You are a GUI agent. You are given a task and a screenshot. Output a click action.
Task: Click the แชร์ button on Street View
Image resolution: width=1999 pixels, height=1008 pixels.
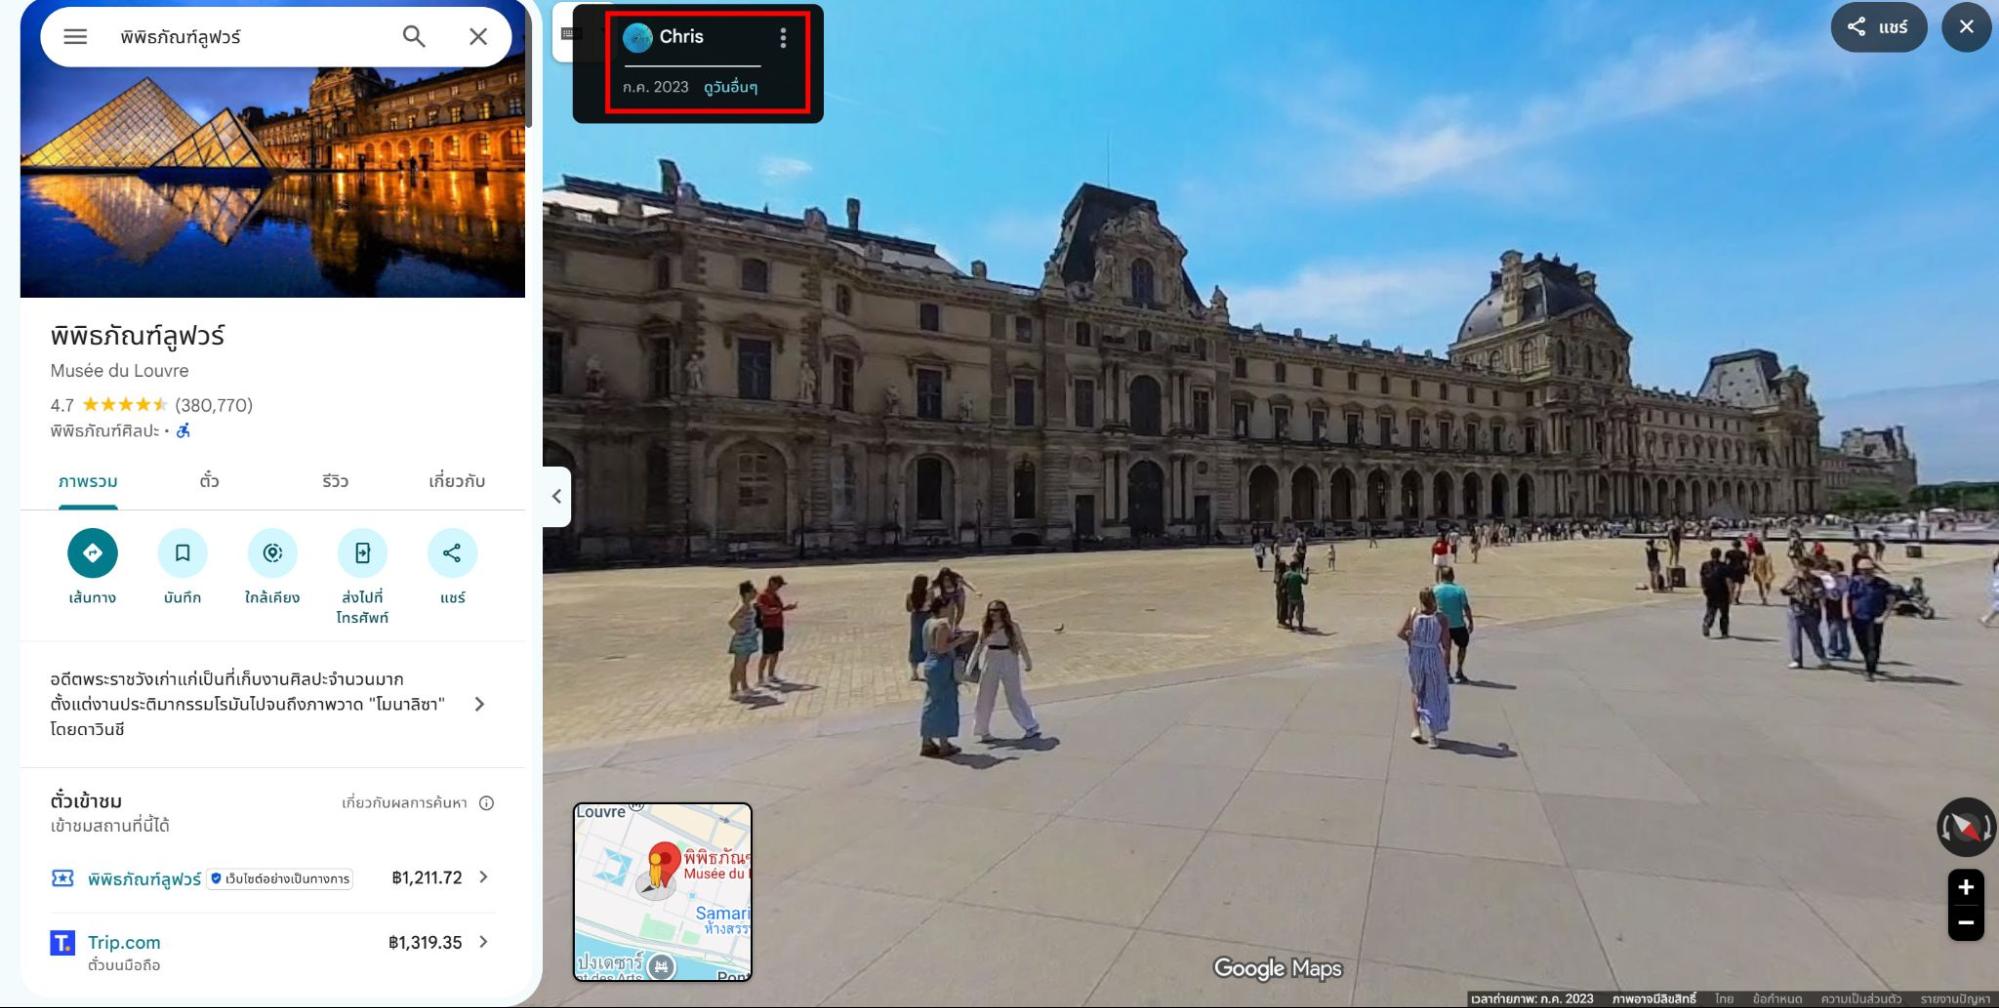pos(1878,27)
